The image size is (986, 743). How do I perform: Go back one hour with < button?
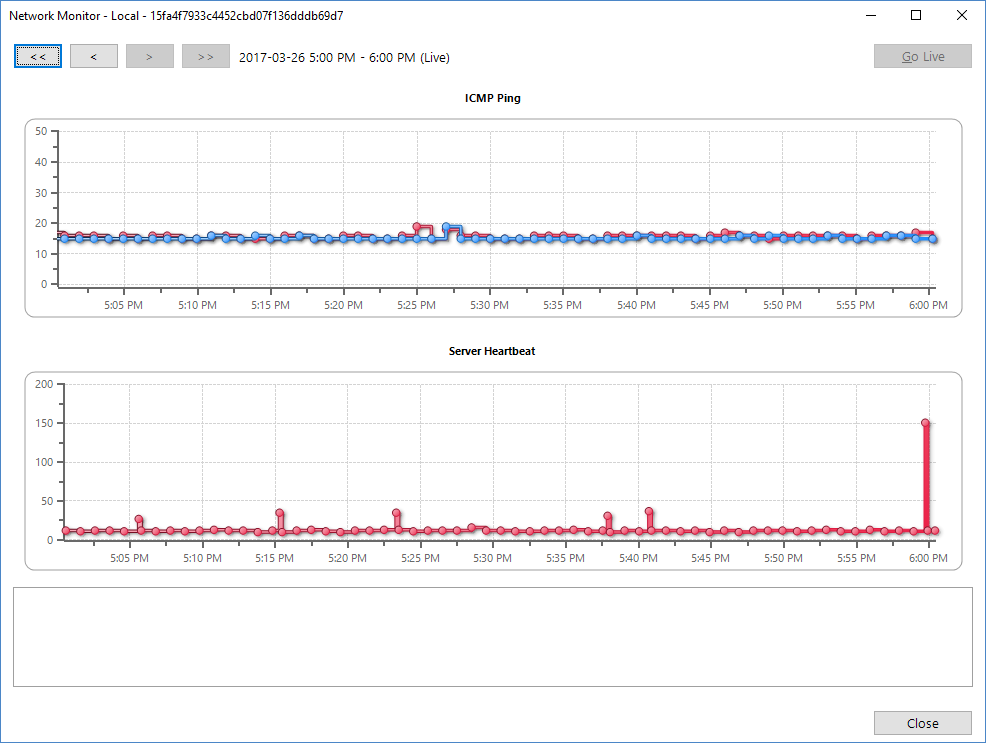coord(94,57)
